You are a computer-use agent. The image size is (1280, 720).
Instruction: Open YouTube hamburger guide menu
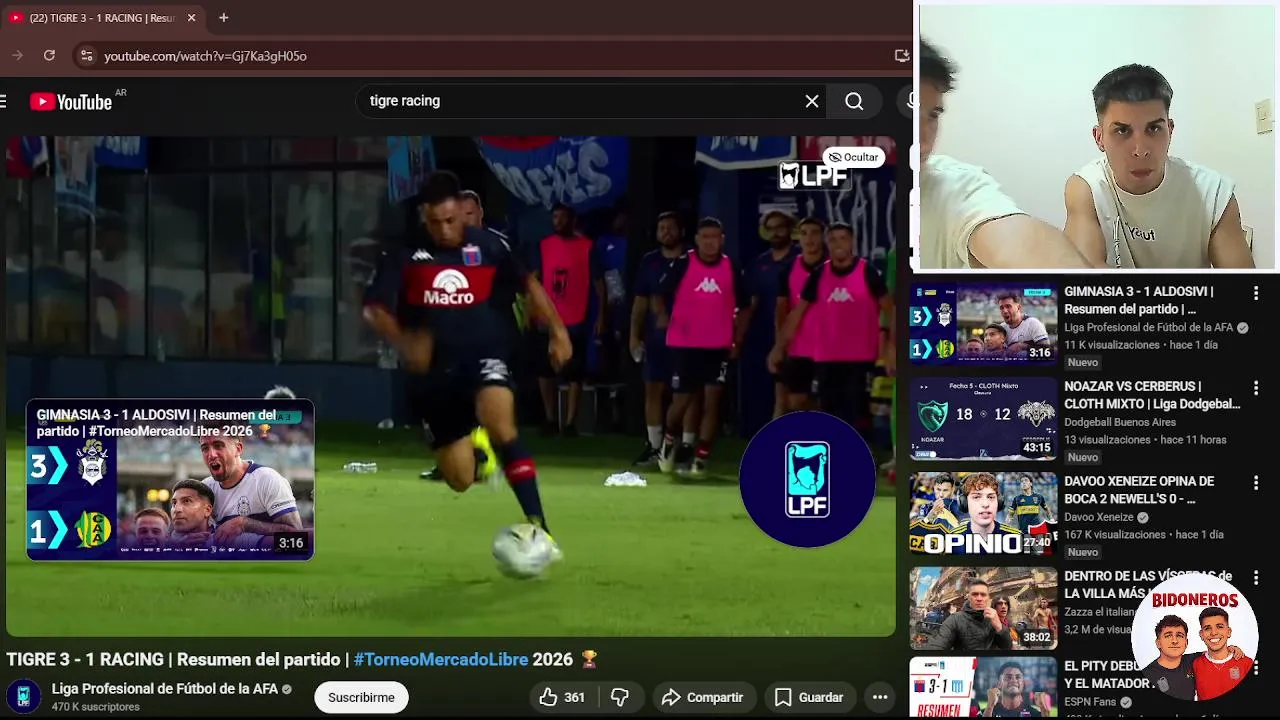click(4, 101)
